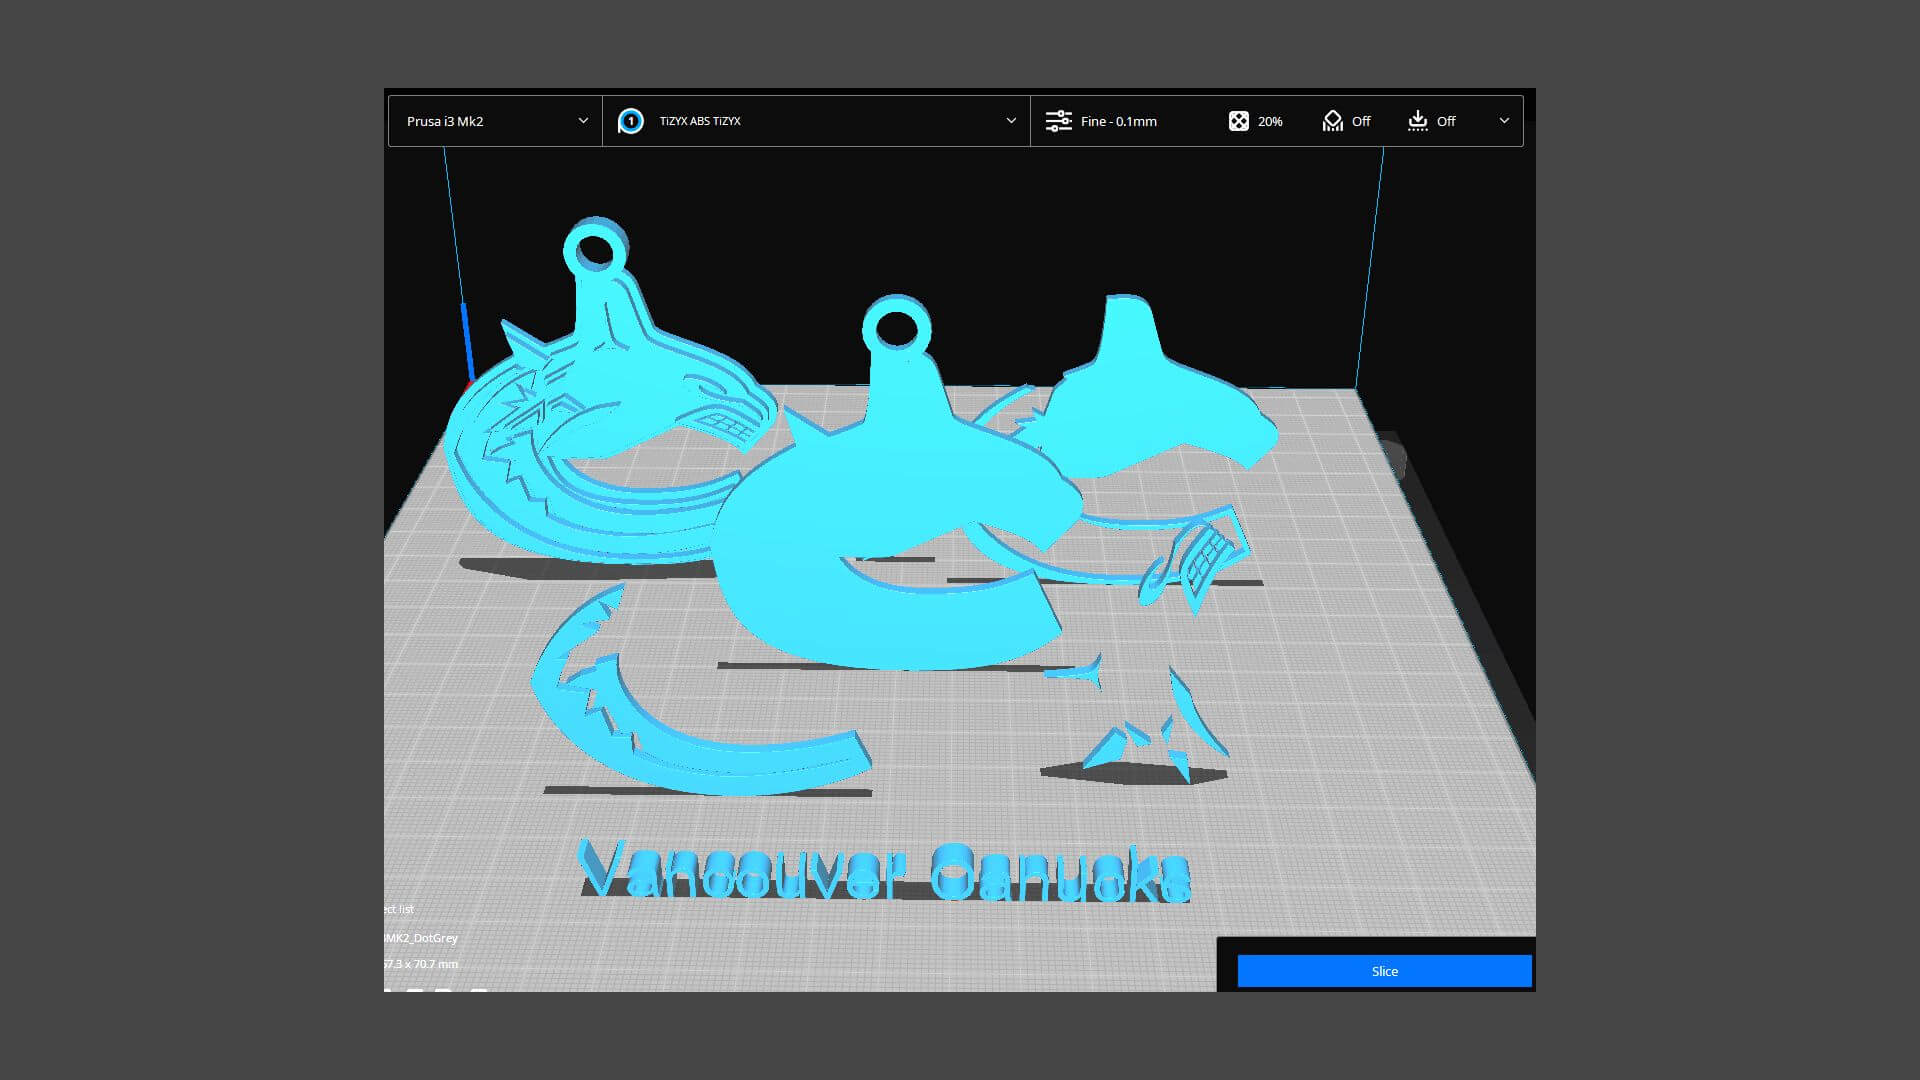Click the build plate adhesion icon
This screenshot has width=1920, height=1080.
1417,121
